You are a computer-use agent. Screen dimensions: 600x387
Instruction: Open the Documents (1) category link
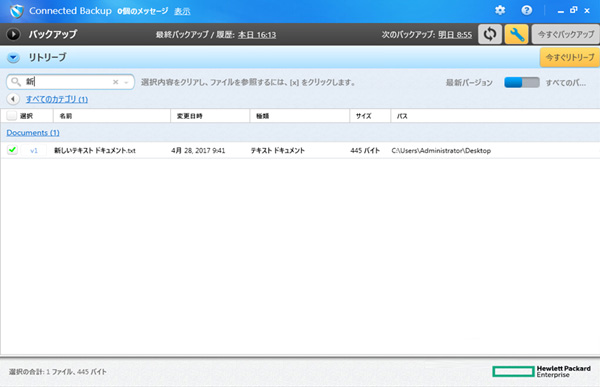tap(33, 133)
